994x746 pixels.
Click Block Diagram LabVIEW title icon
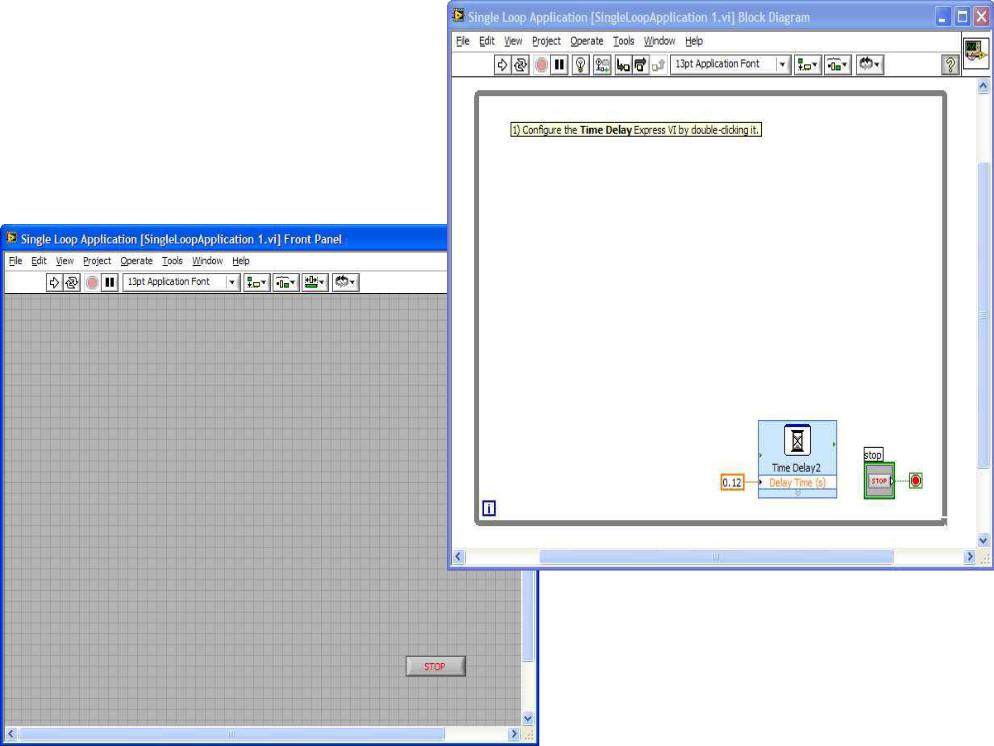[458, 16]
